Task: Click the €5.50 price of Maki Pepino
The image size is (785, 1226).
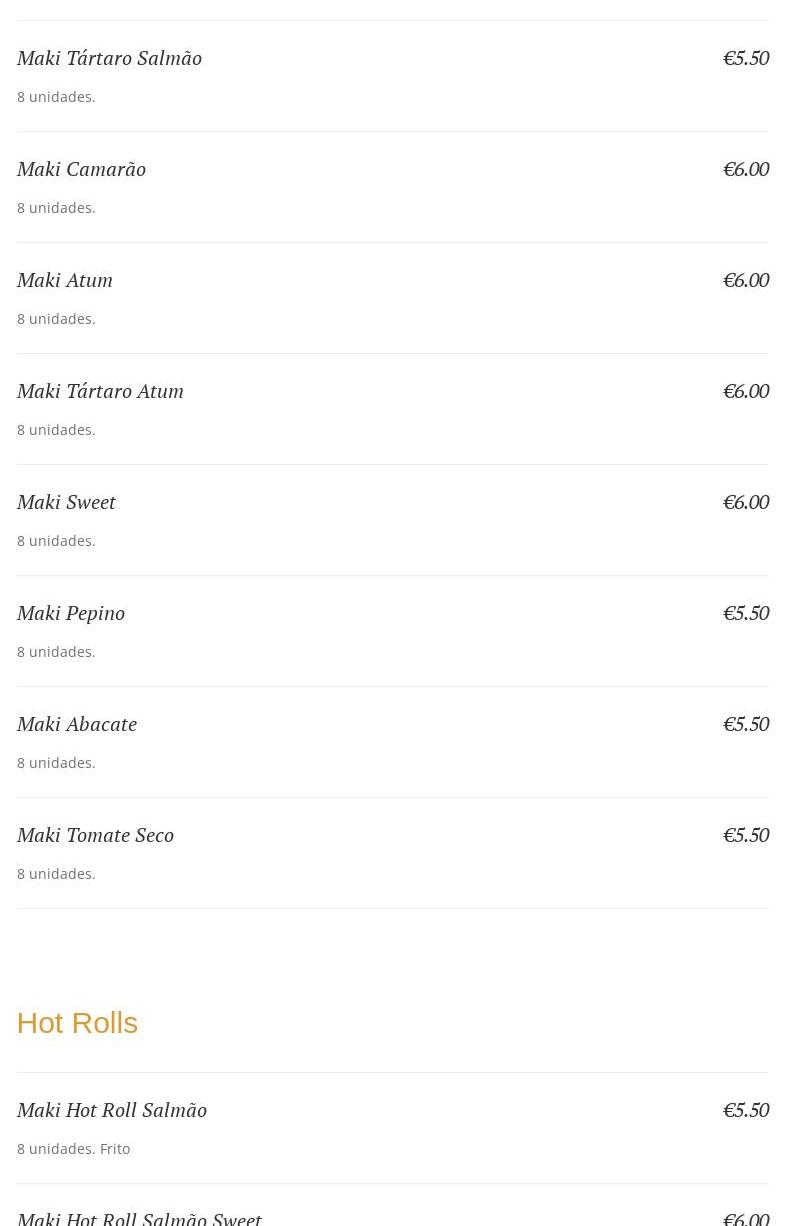Action: pos(746,613)
